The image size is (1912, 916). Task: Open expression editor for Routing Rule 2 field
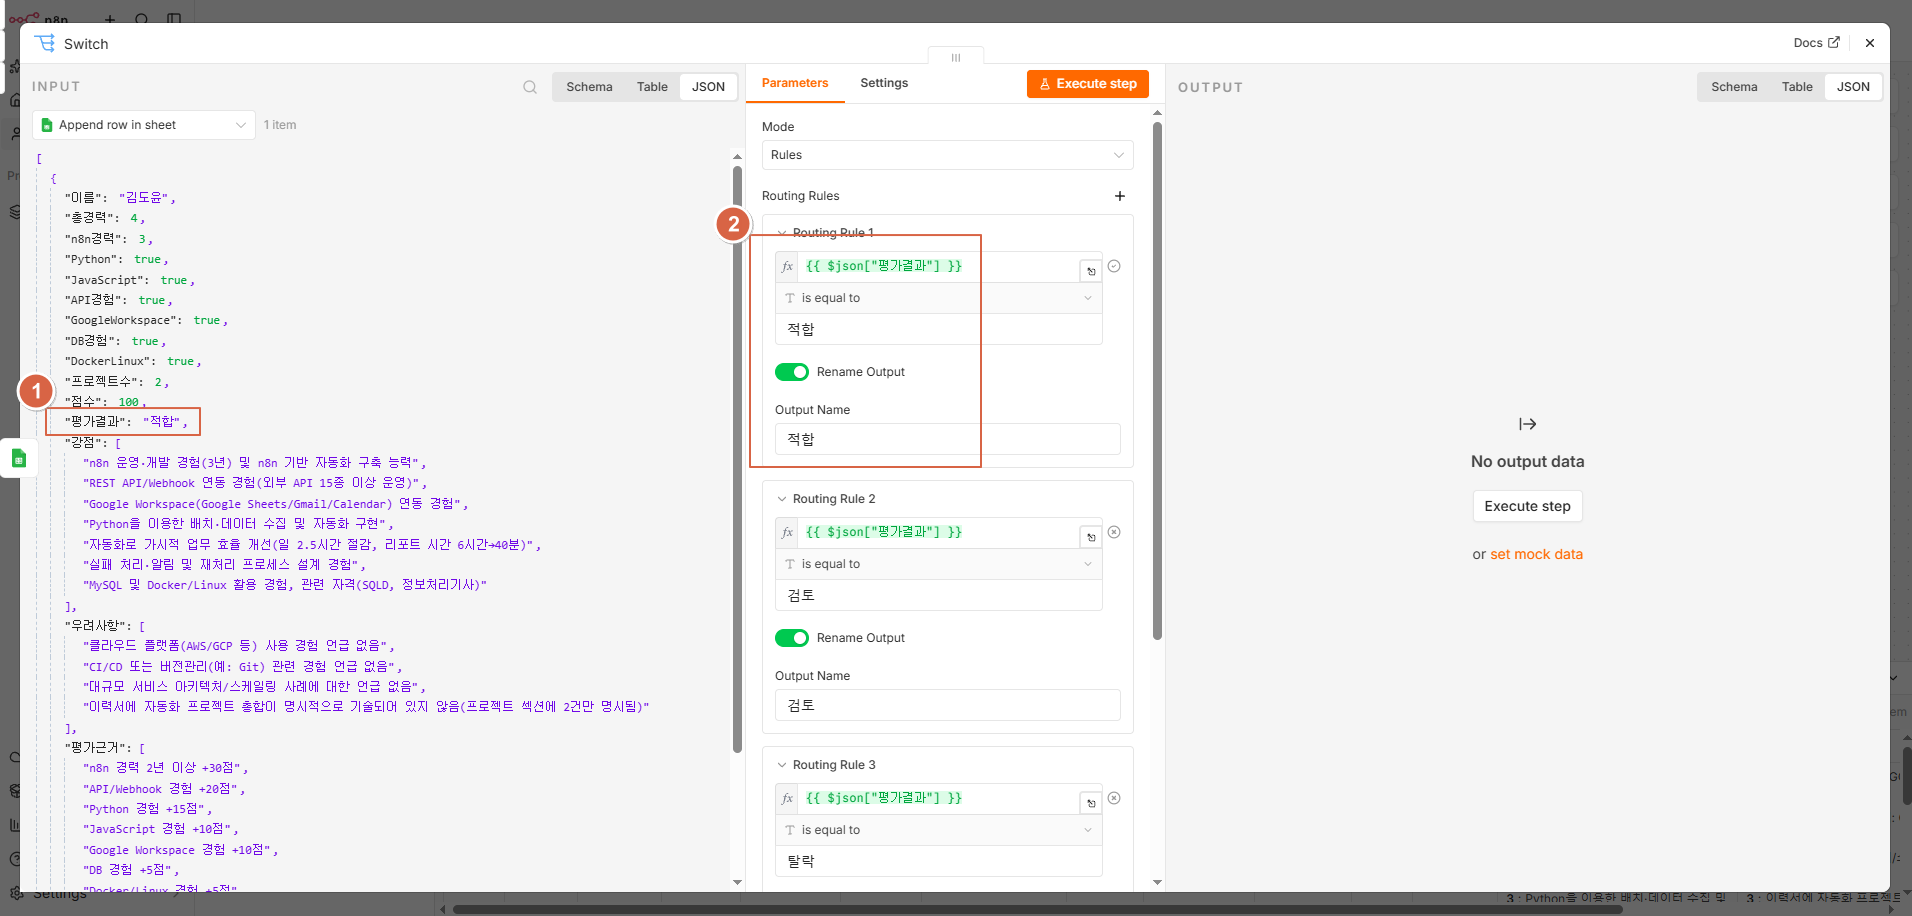tap(1091, 537)
